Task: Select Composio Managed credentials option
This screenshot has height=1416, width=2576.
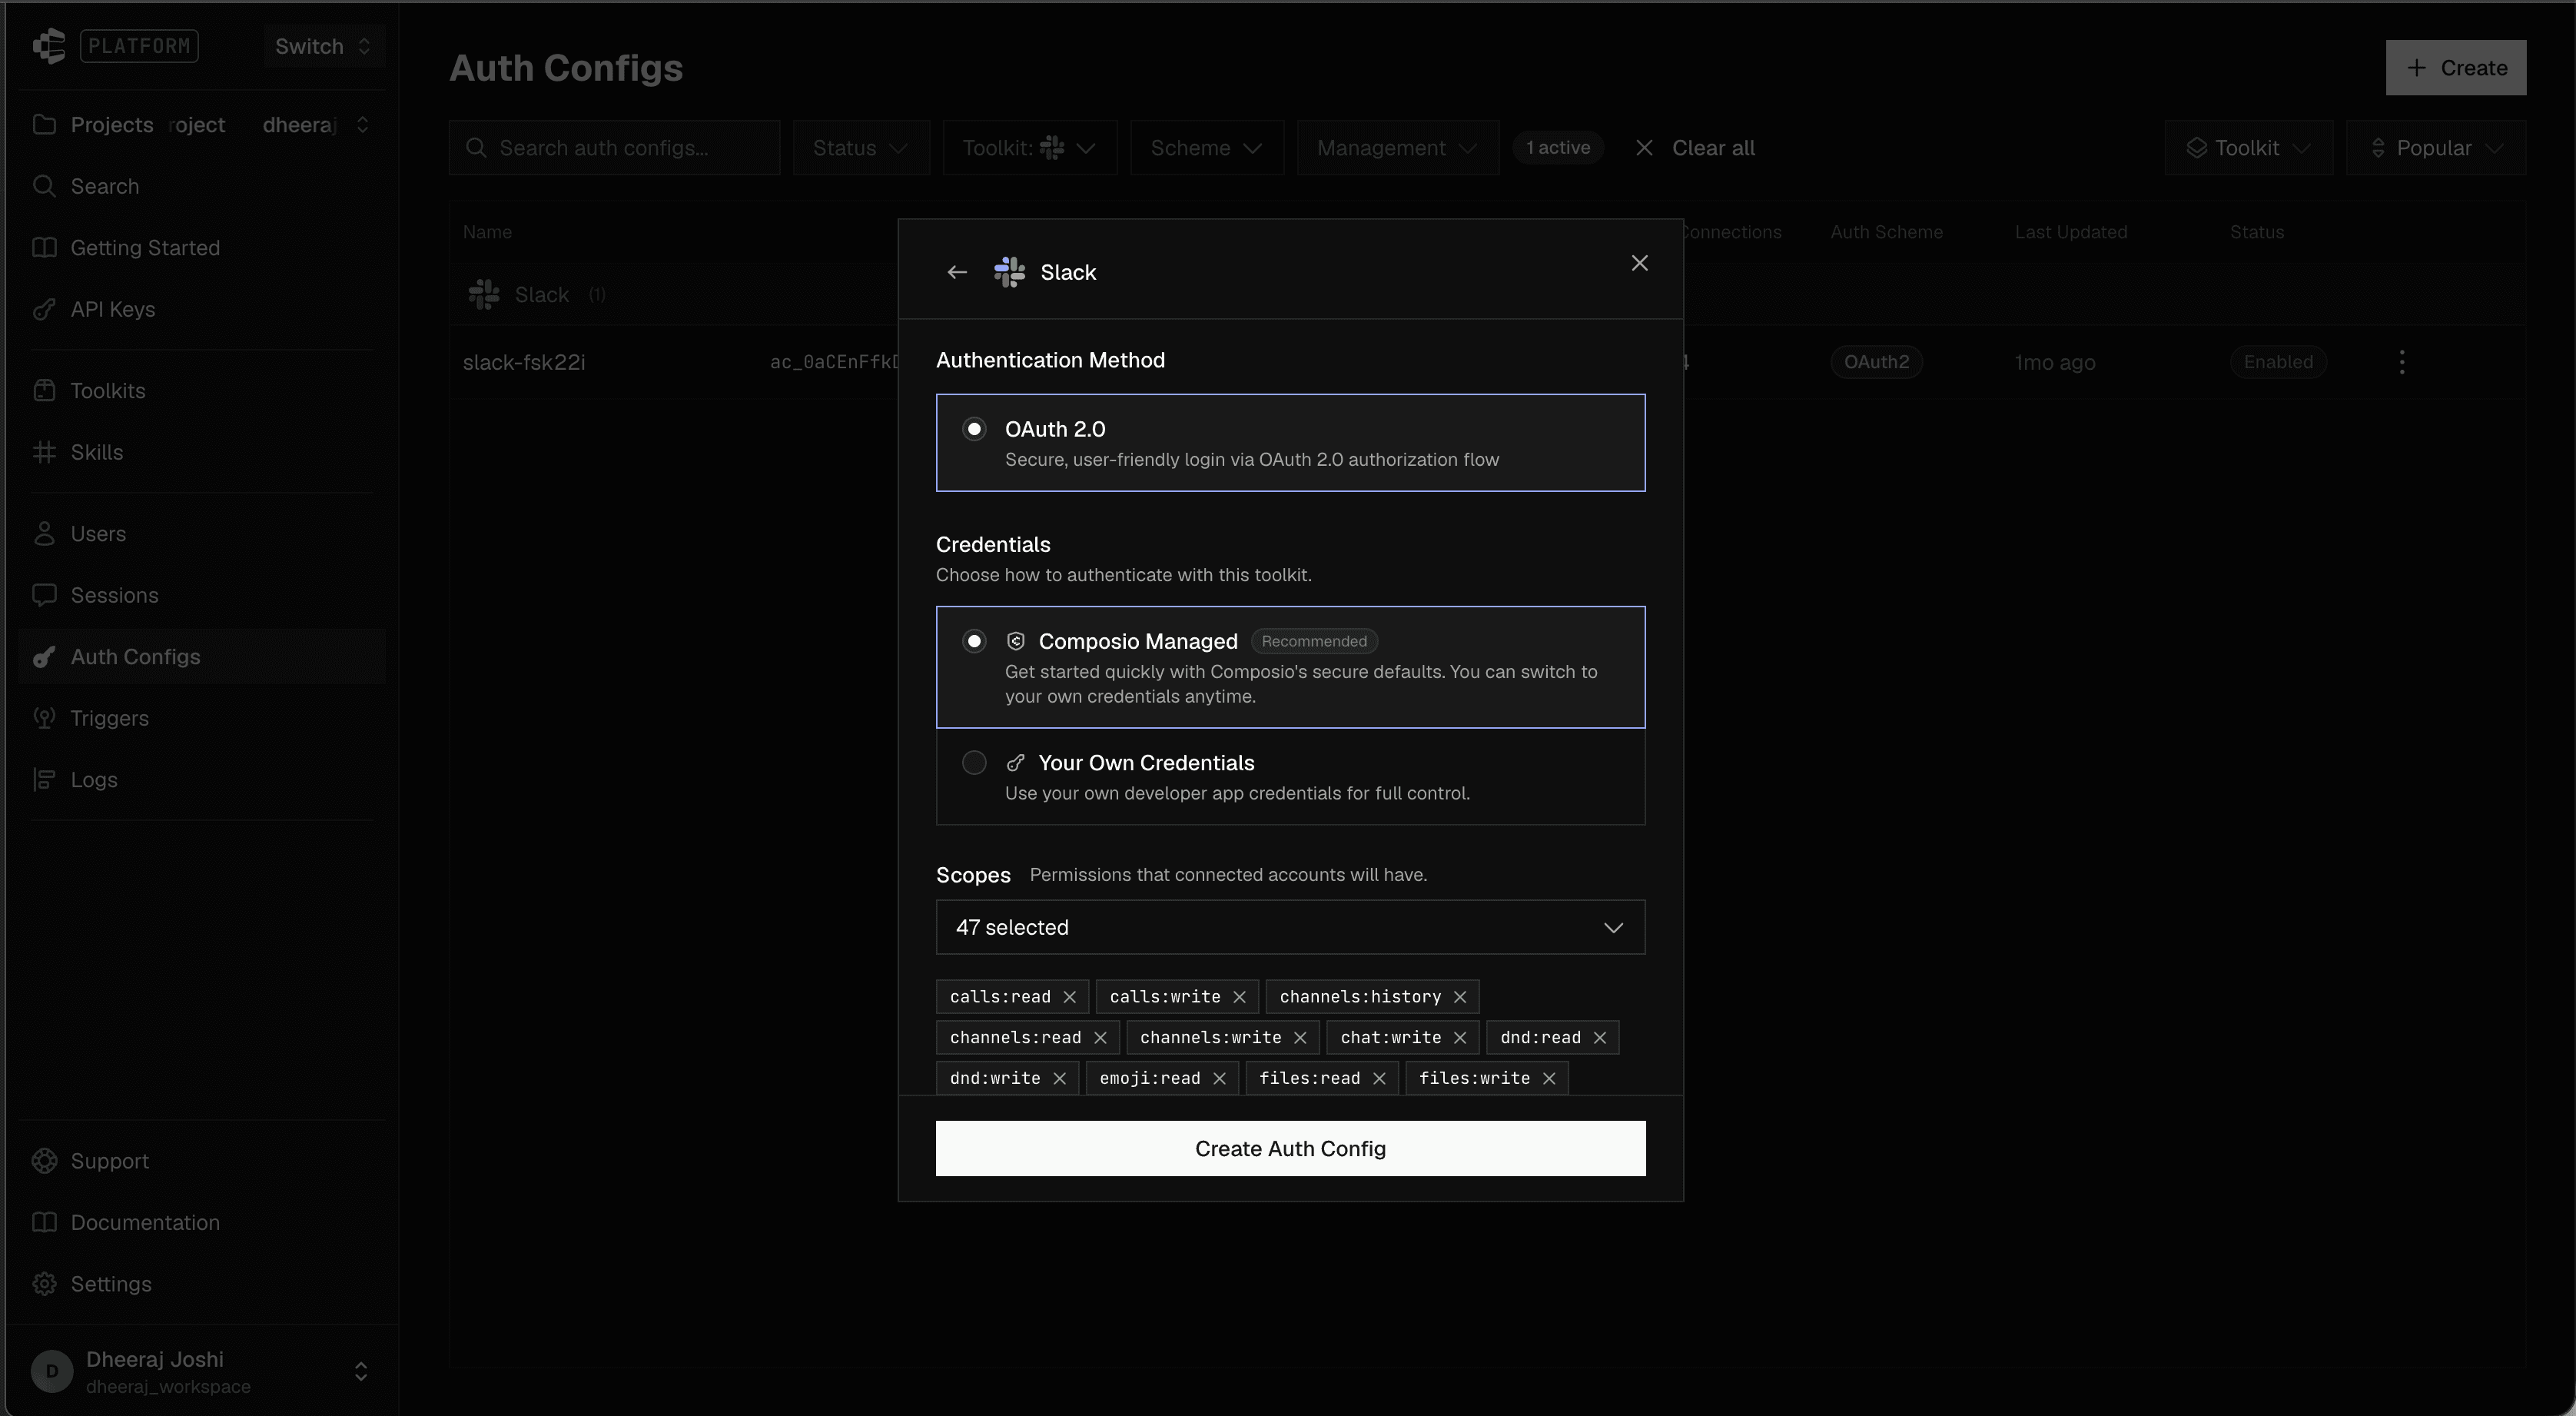Action: [x=1290, y=667]
